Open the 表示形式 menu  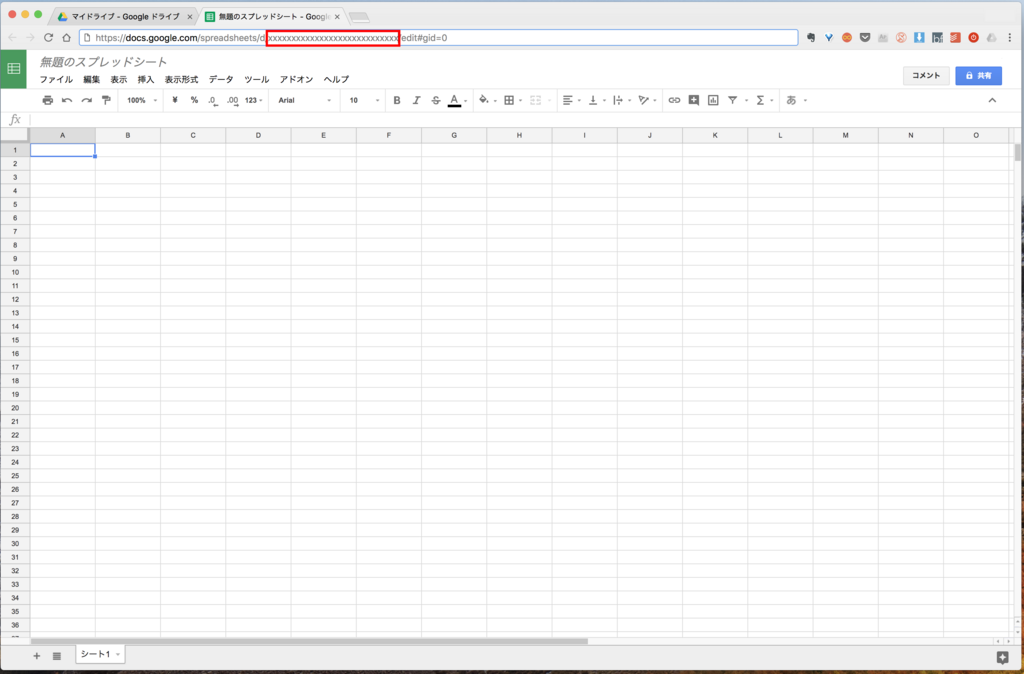pyautogui.click(x=181, y=80)
